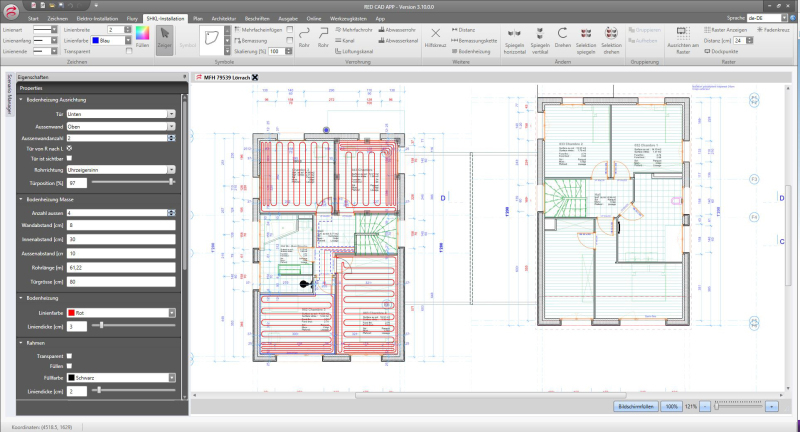800x432 pixels.
Task: Select the first Rohr curved pipe tool
Action: 304,38
